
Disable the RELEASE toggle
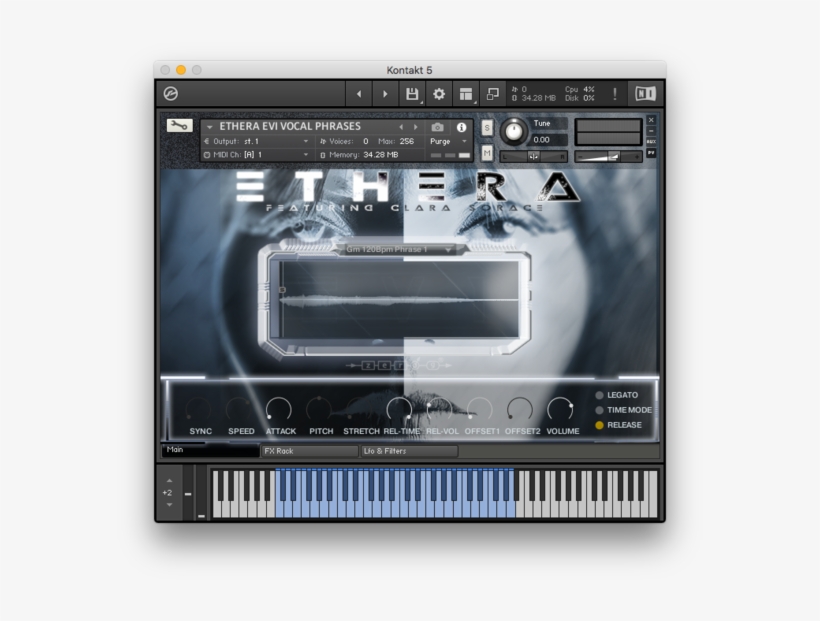tap(600, 424)
